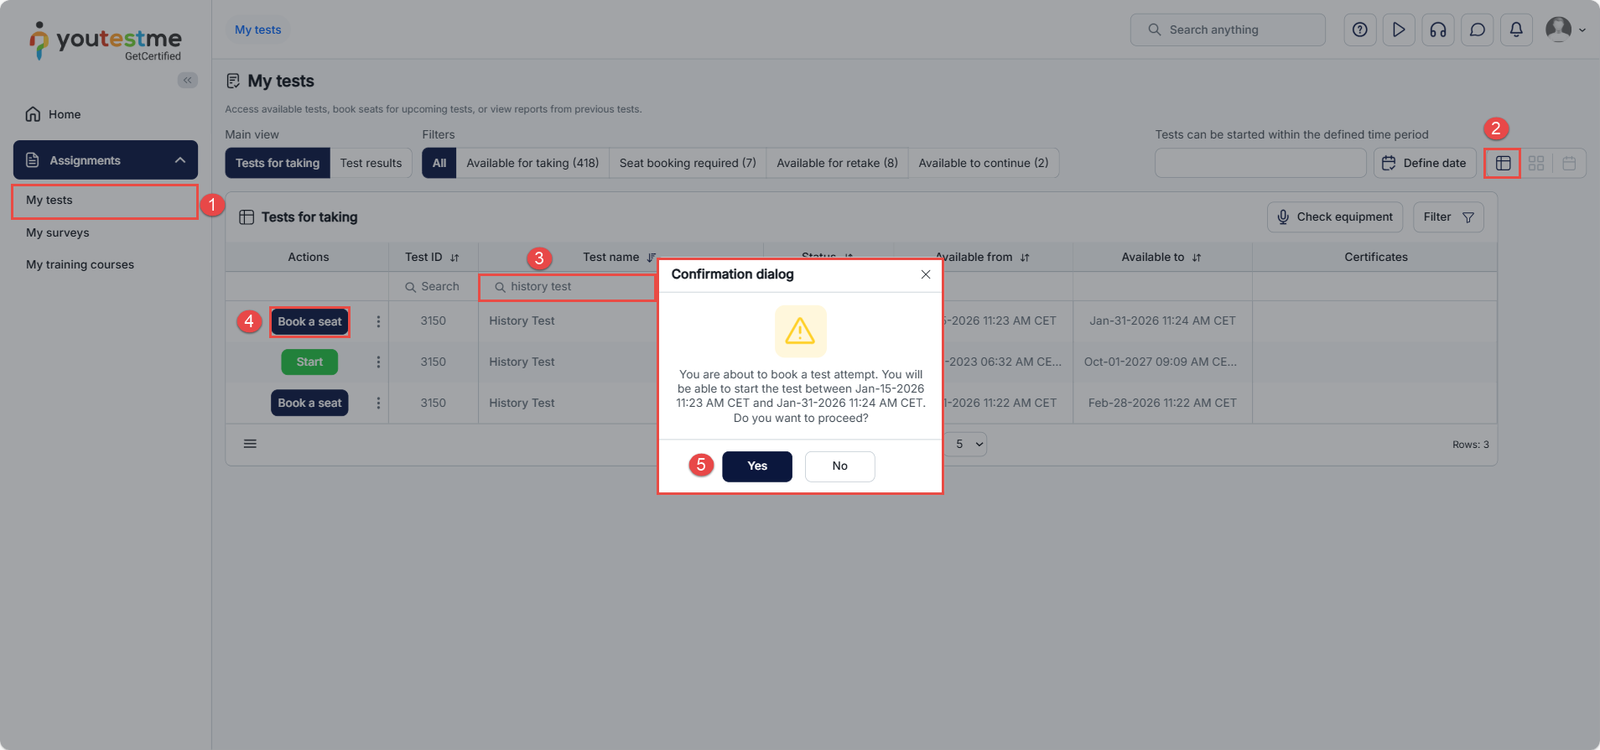Collapse the sidebar with double-arrow icon
Image resolution: width=1600 pixels, height=750 pixels.
[187, 80]
